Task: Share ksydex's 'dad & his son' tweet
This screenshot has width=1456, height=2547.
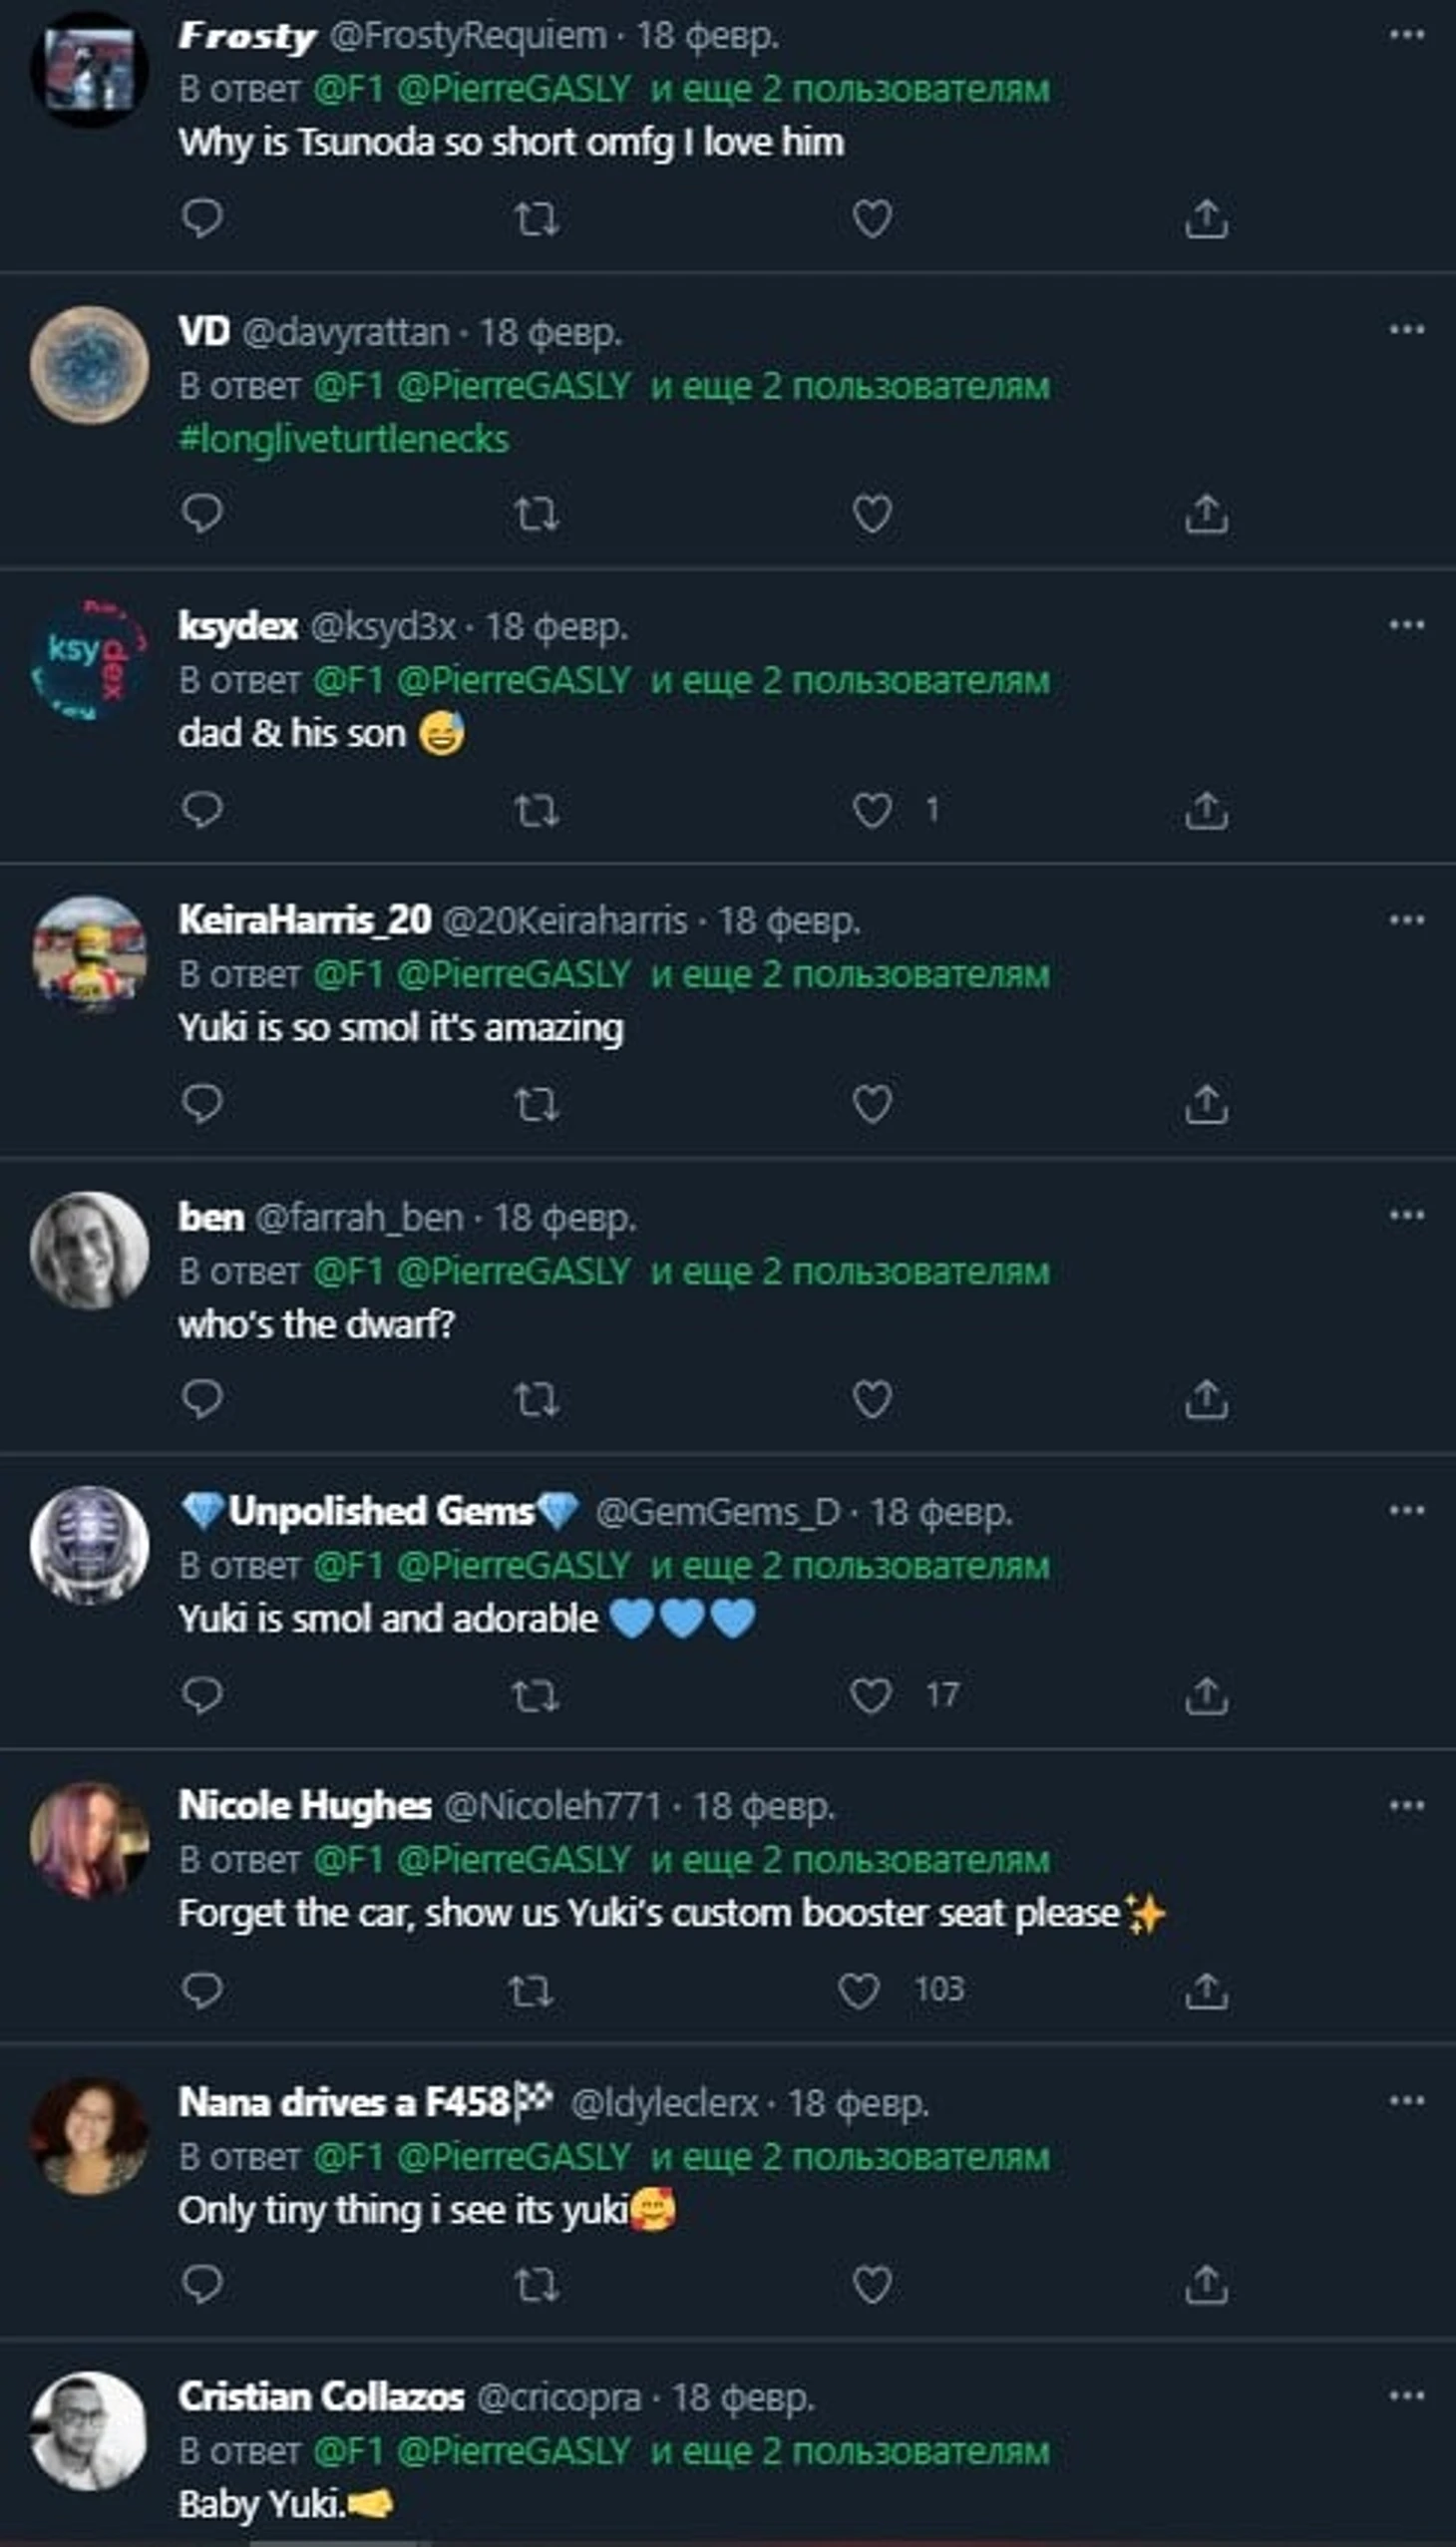Action: tap(1206, 810)
